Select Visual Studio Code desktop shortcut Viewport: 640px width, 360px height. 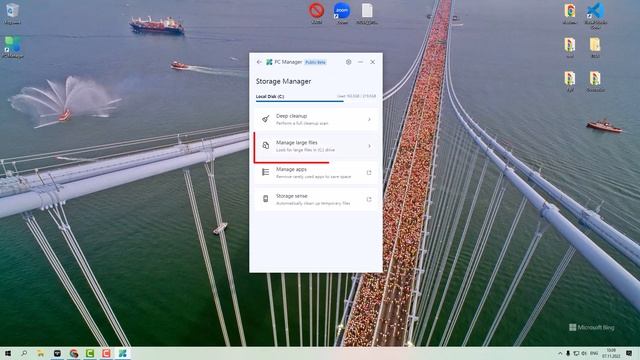(596, 15)
